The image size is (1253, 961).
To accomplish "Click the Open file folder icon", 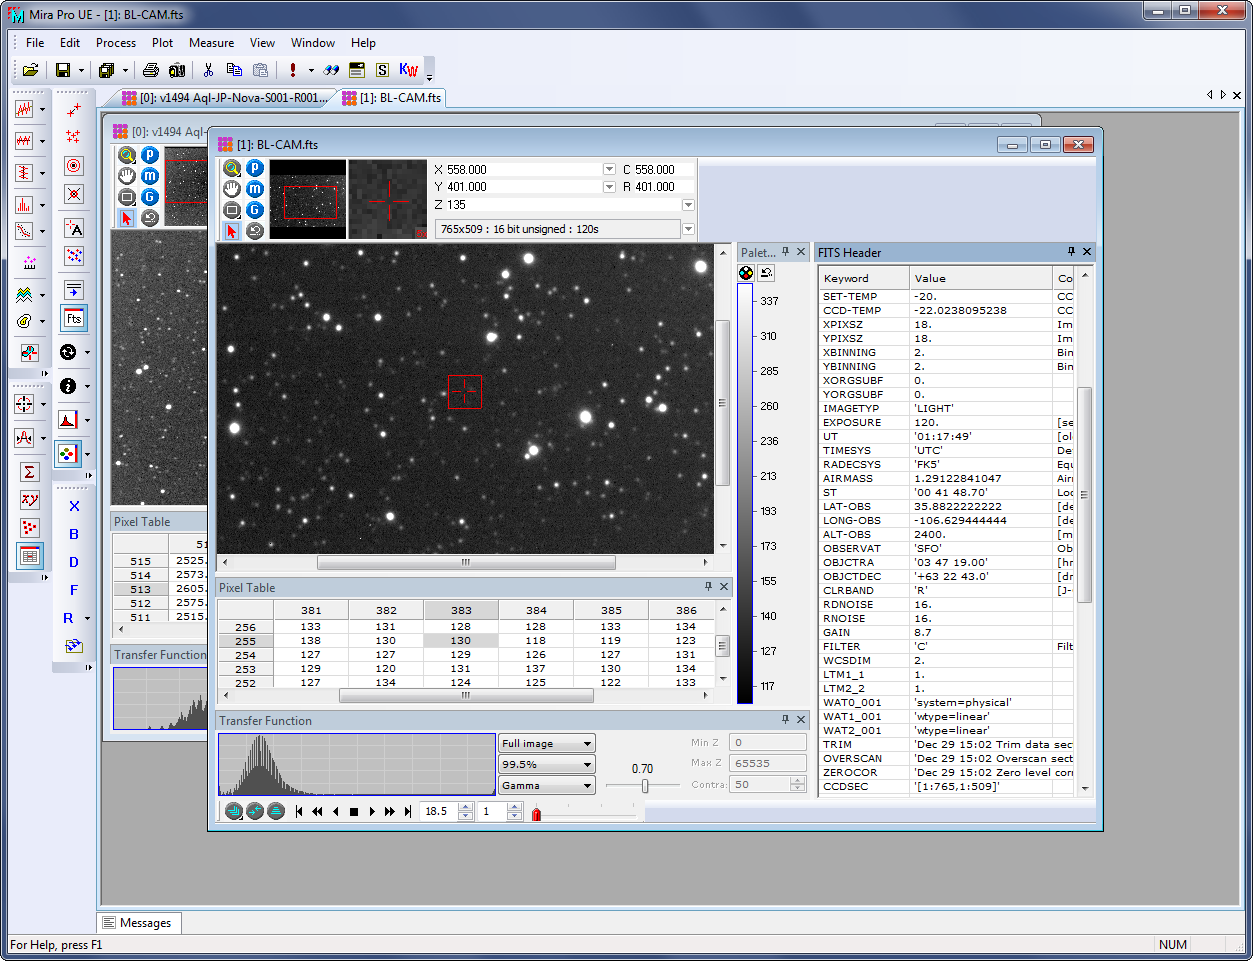I will click(30, 70).
